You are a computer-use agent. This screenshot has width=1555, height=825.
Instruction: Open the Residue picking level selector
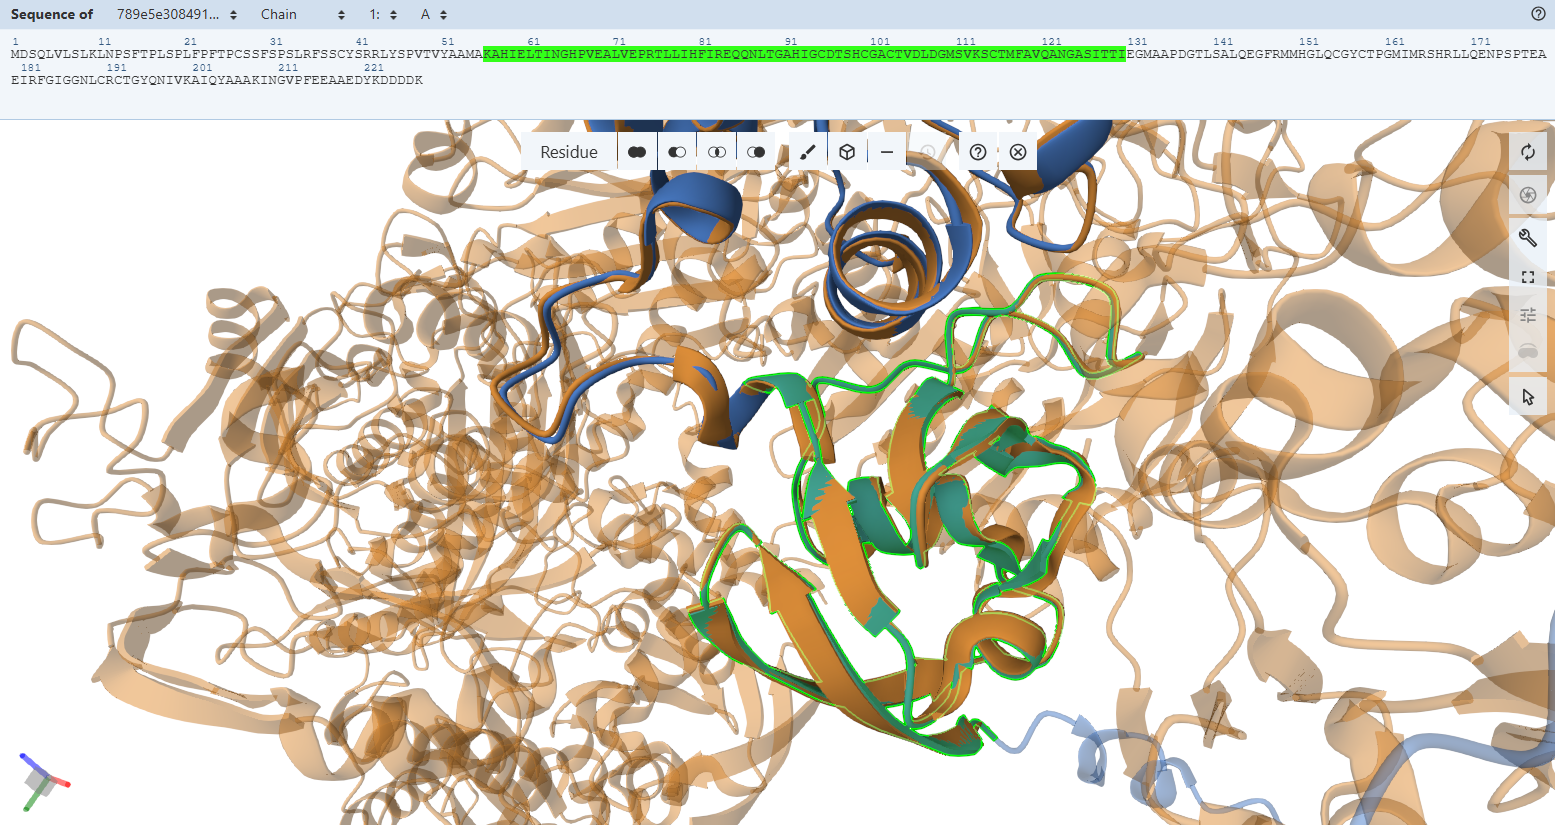(x=569, y=152)
